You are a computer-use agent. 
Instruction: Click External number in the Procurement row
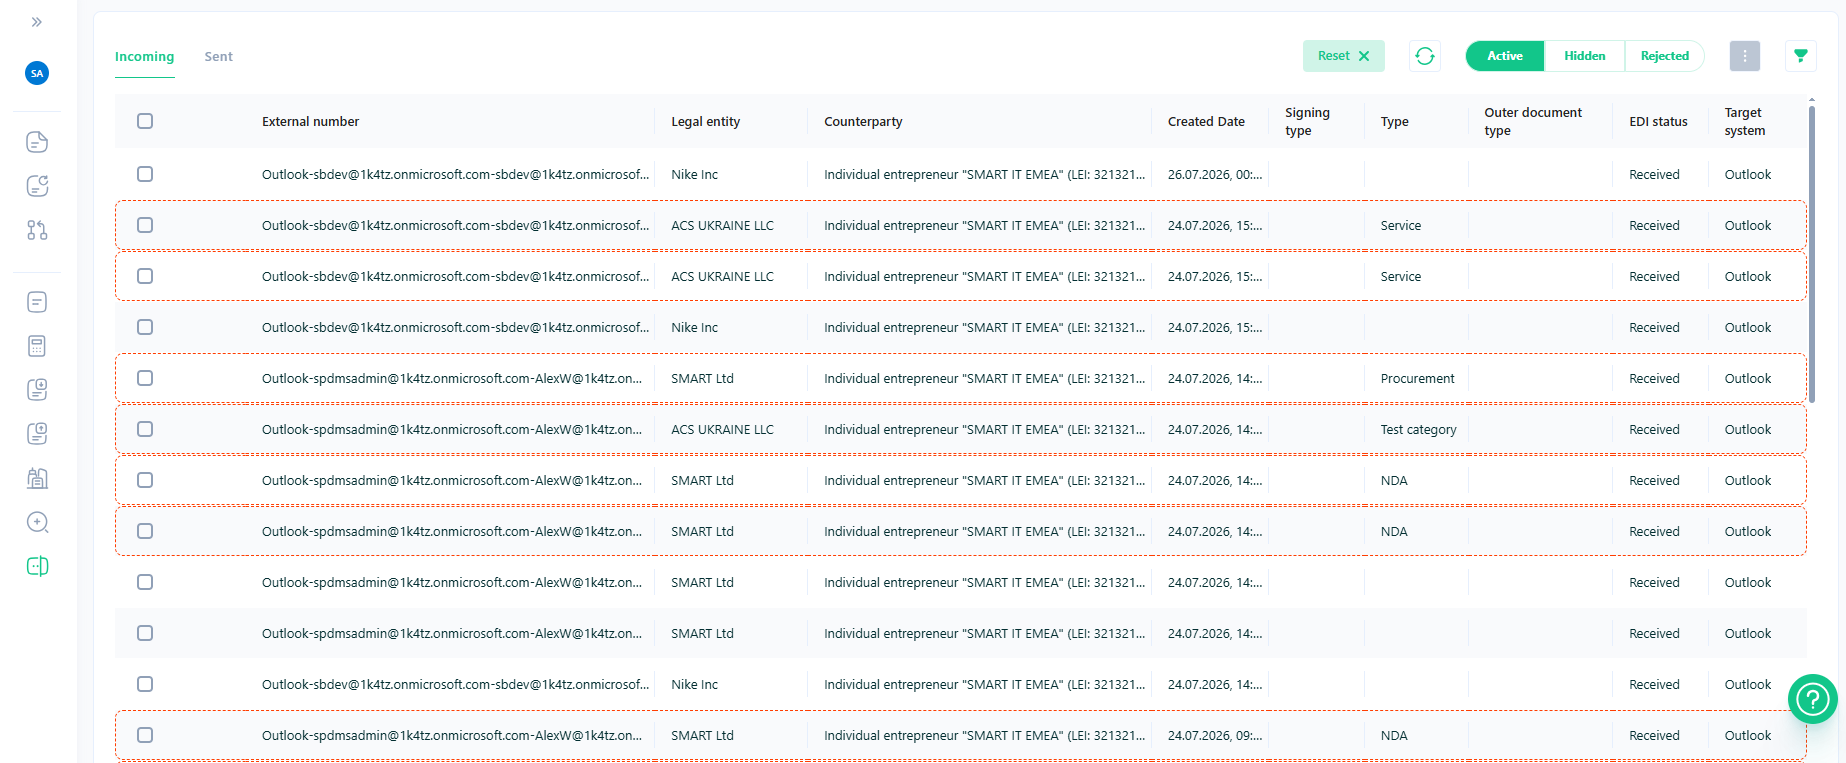pyautogui.click(x=452, y=378)
